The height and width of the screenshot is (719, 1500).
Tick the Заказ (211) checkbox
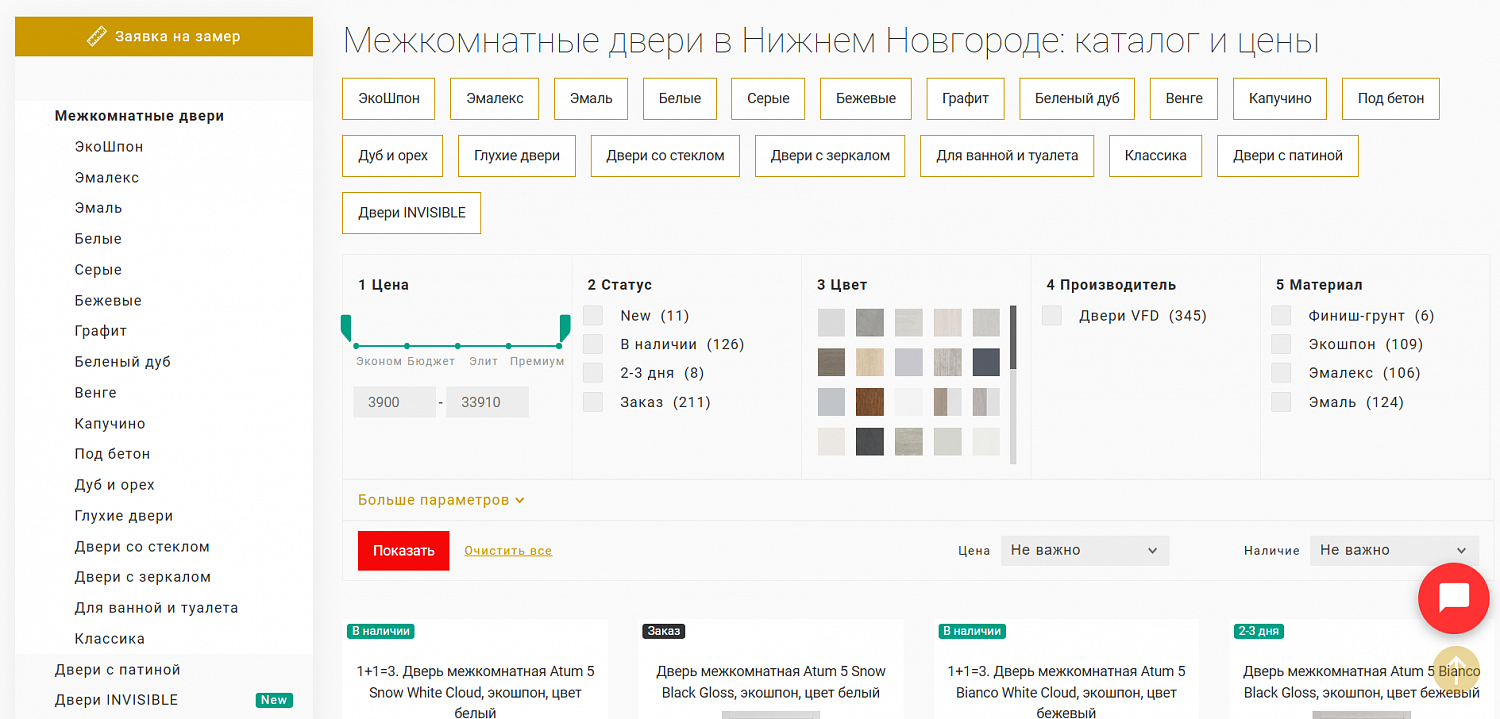click(593, 402)
